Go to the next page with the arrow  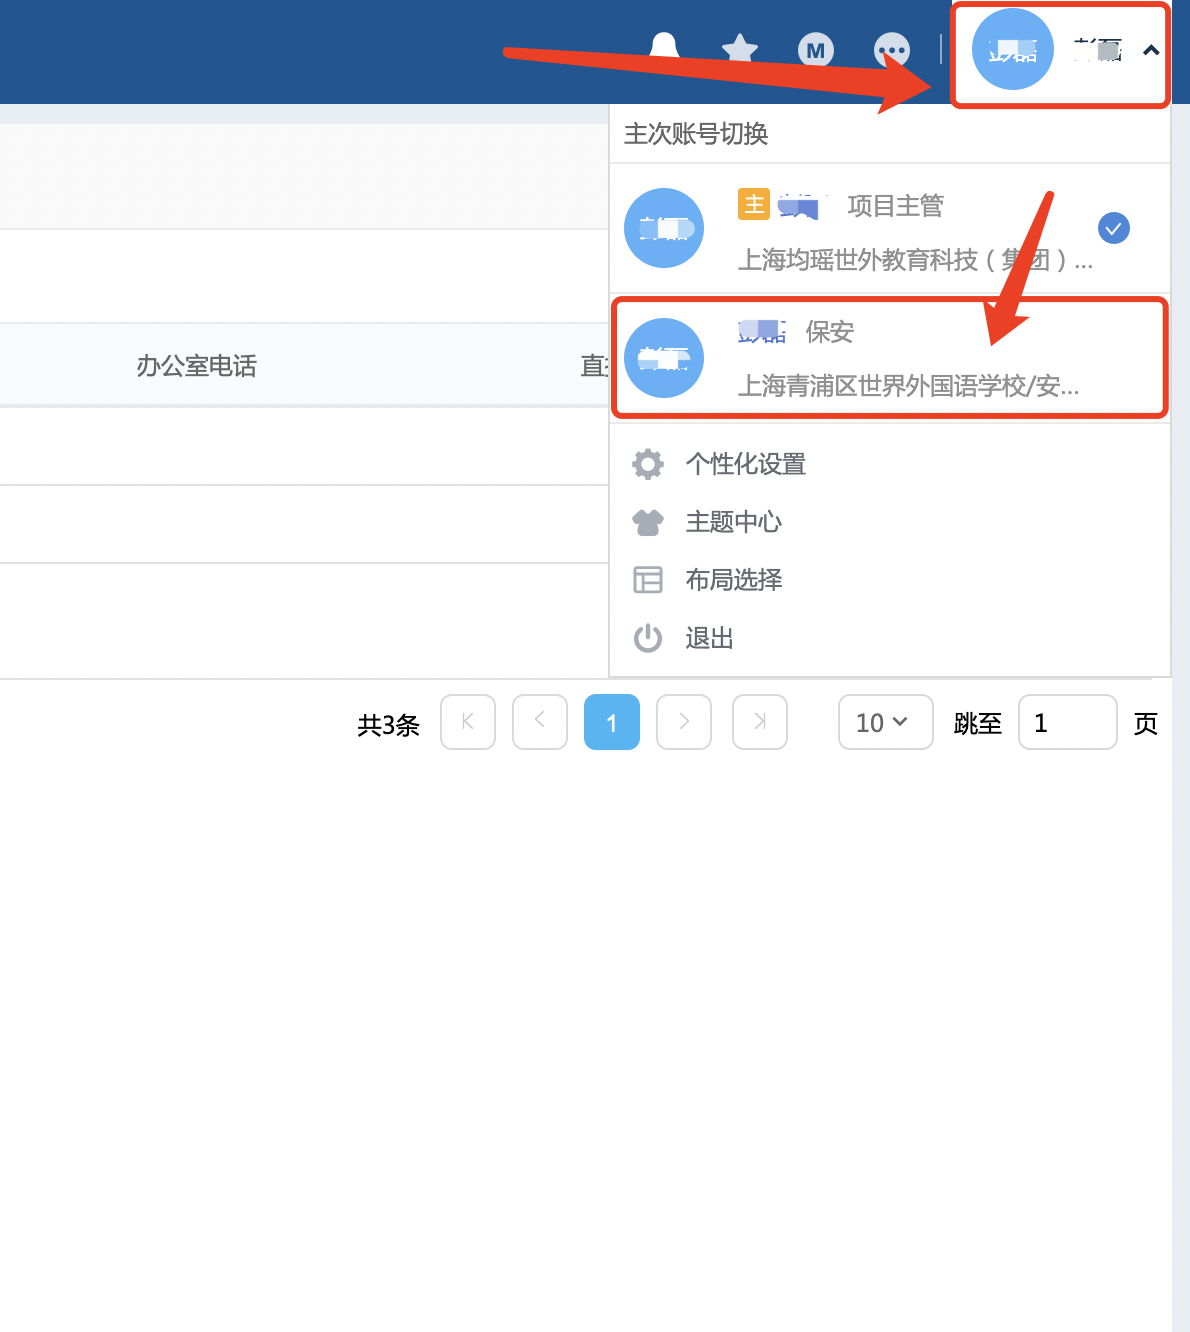pos(684,722)
